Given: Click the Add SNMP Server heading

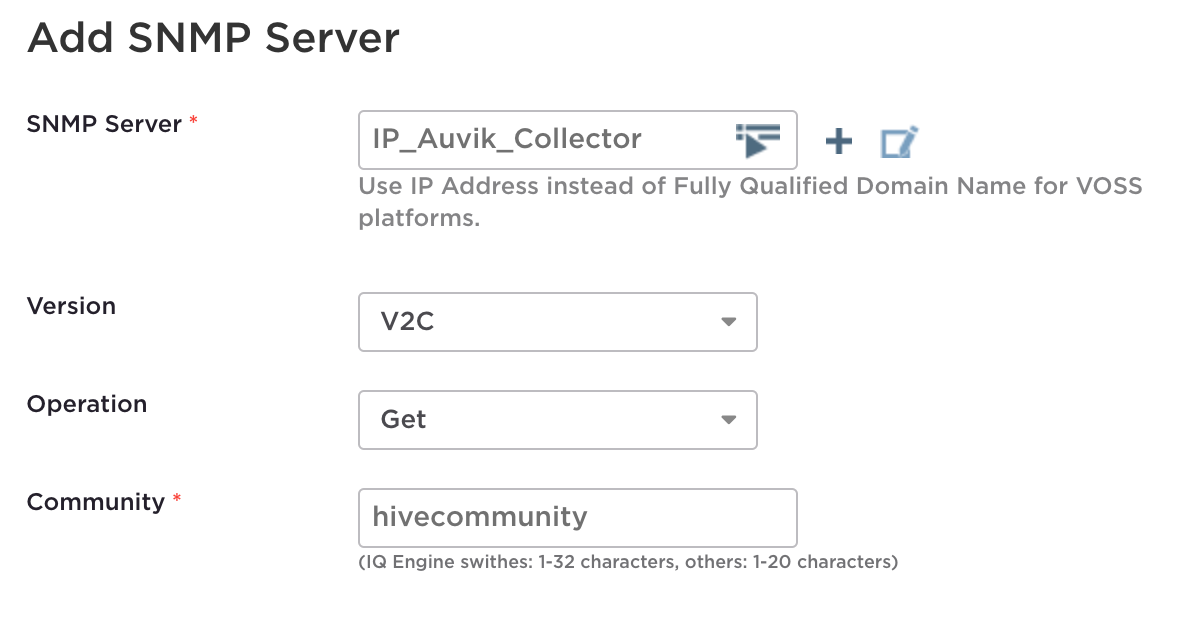Looking at the screenshot, I should pyautogui.click(x=213, y=38).
